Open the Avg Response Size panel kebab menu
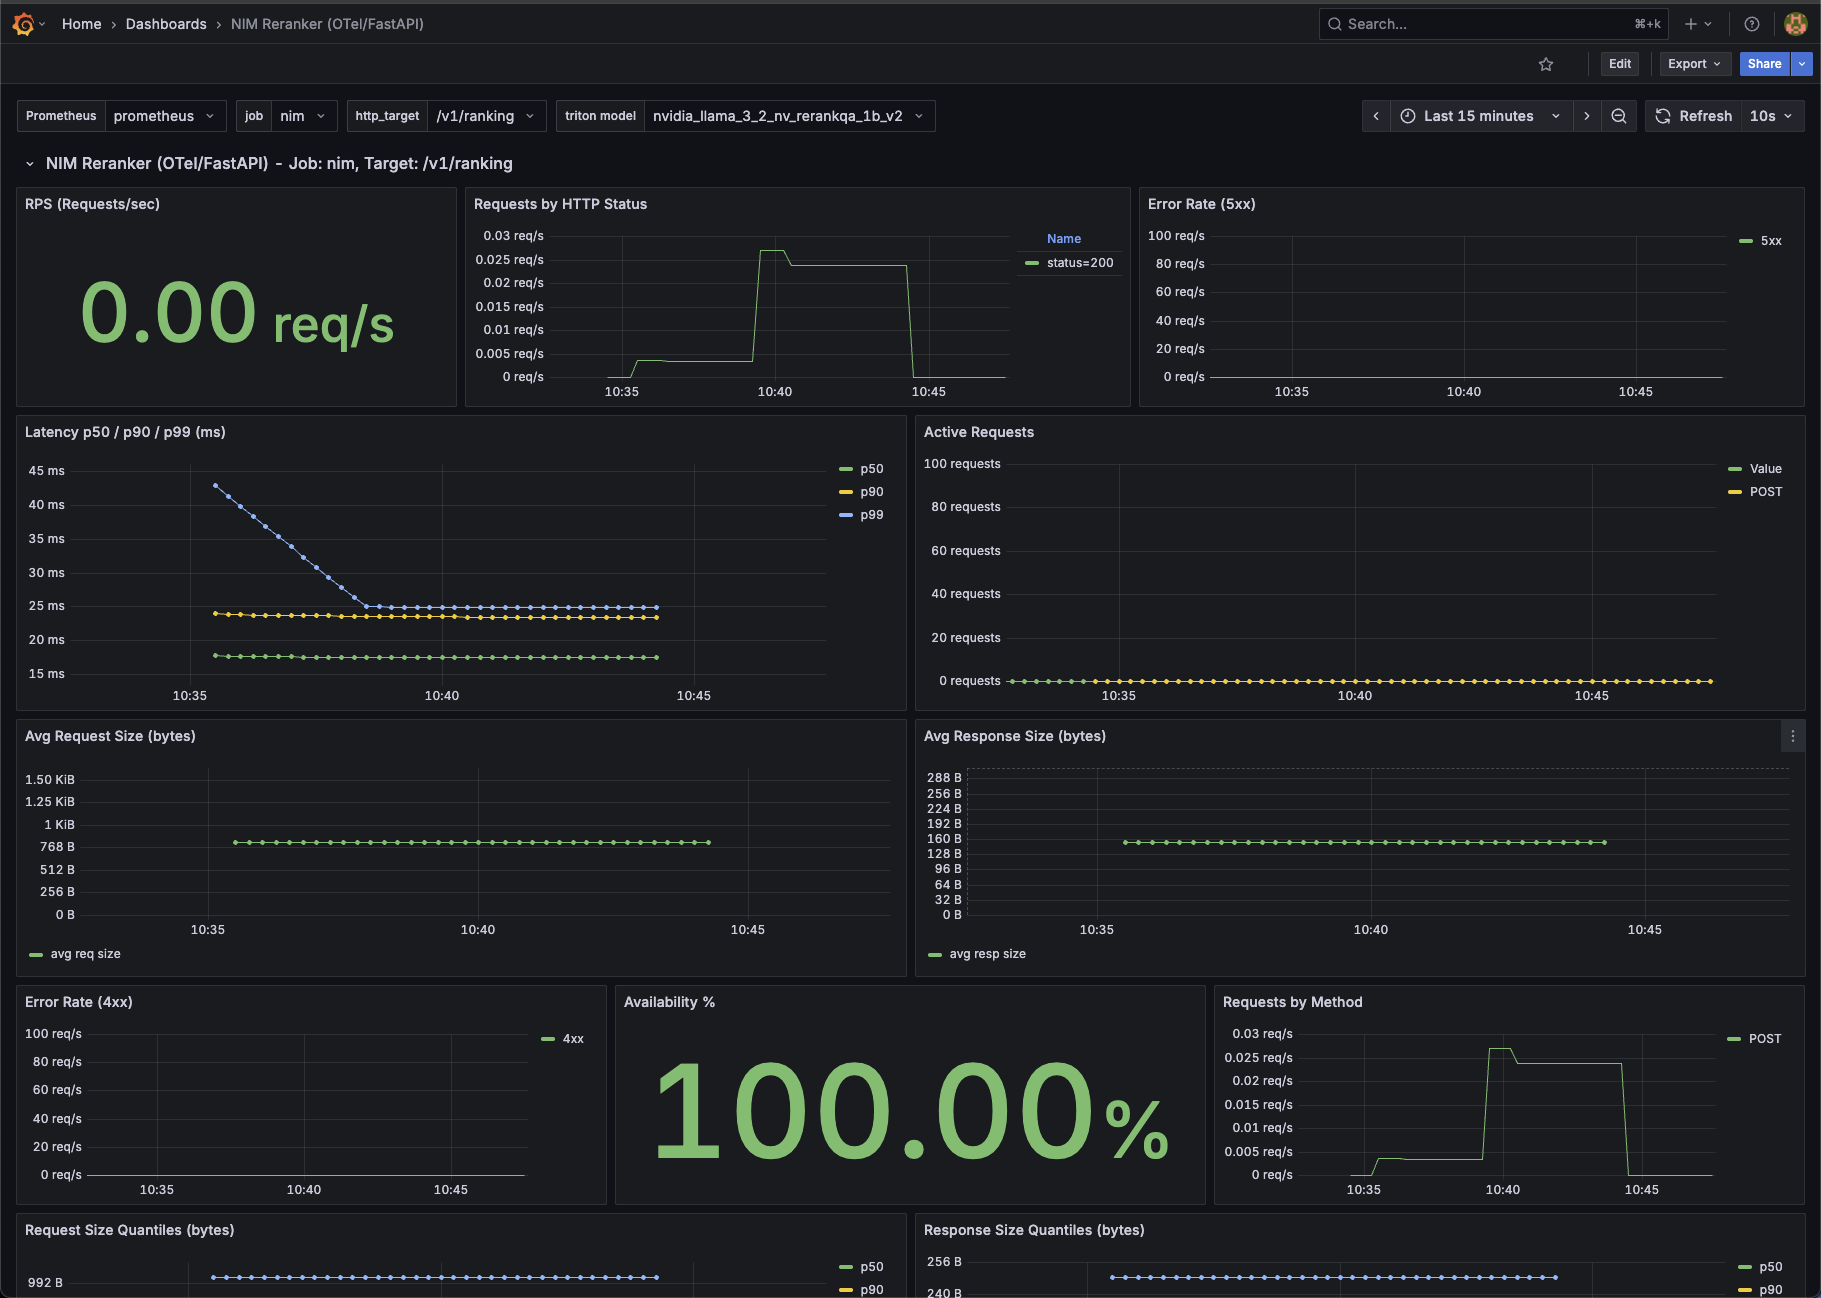Image resolution: width=1821 pixels, height=1298 pixels. [1793, 735]
